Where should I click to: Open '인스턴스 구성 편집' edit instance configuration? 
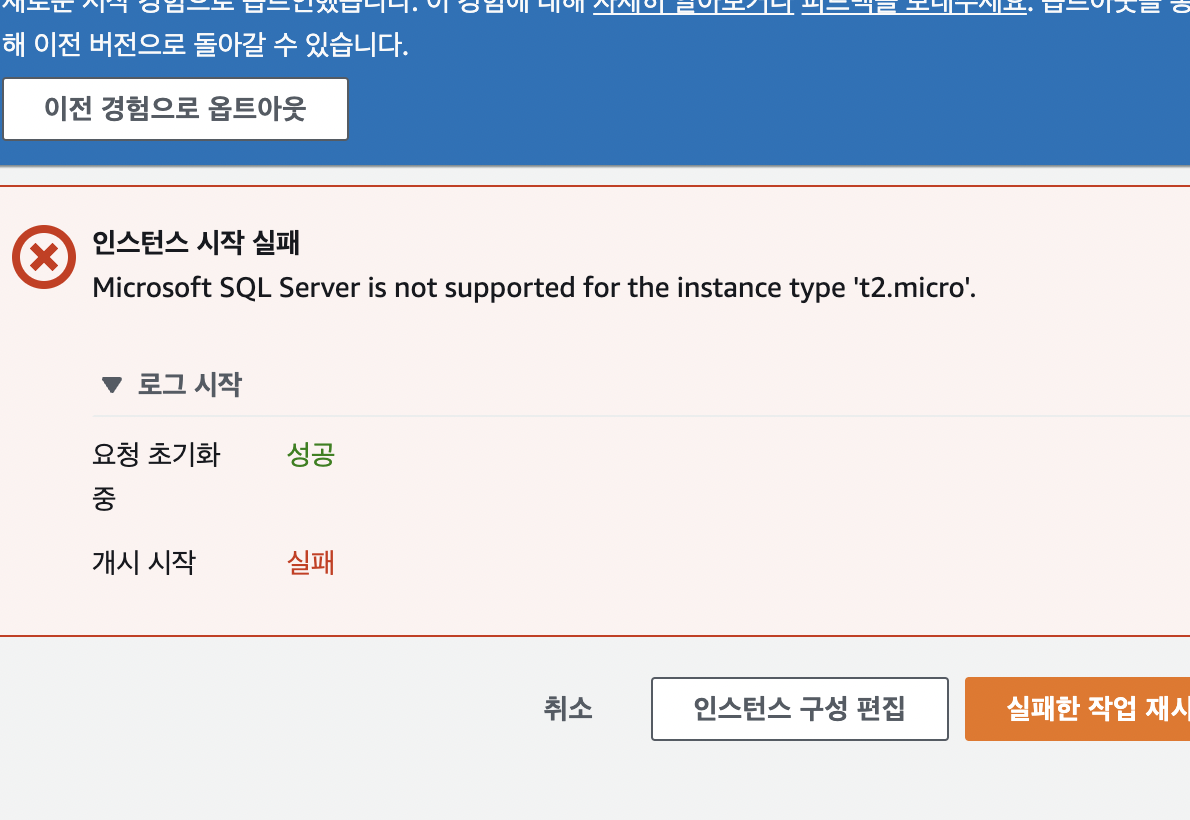pyautogui.click(x=800, y=709)
